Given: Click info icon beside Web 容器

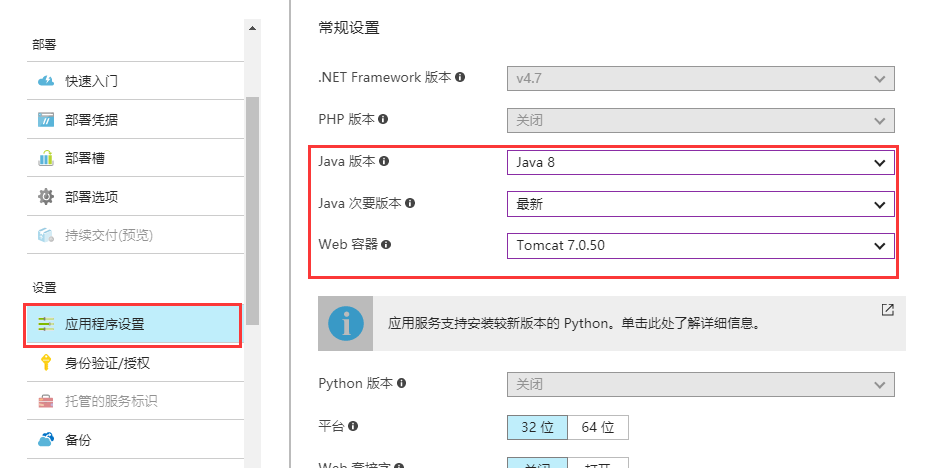Looking at the screenshot, I should (386, 244).
